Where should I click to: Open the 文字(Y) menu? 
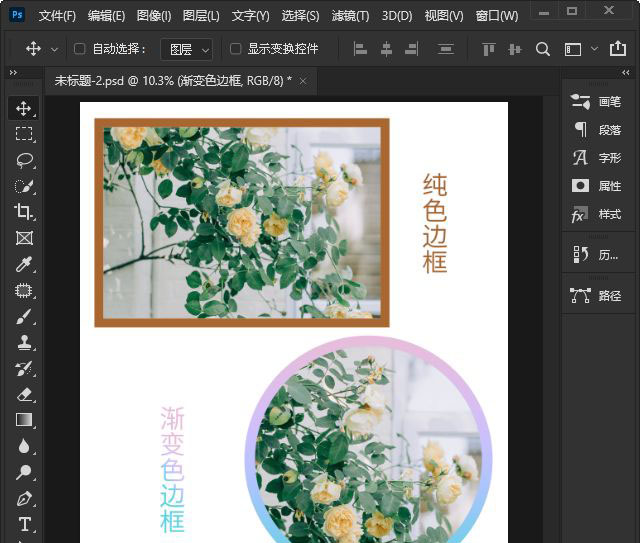(251, 16)
